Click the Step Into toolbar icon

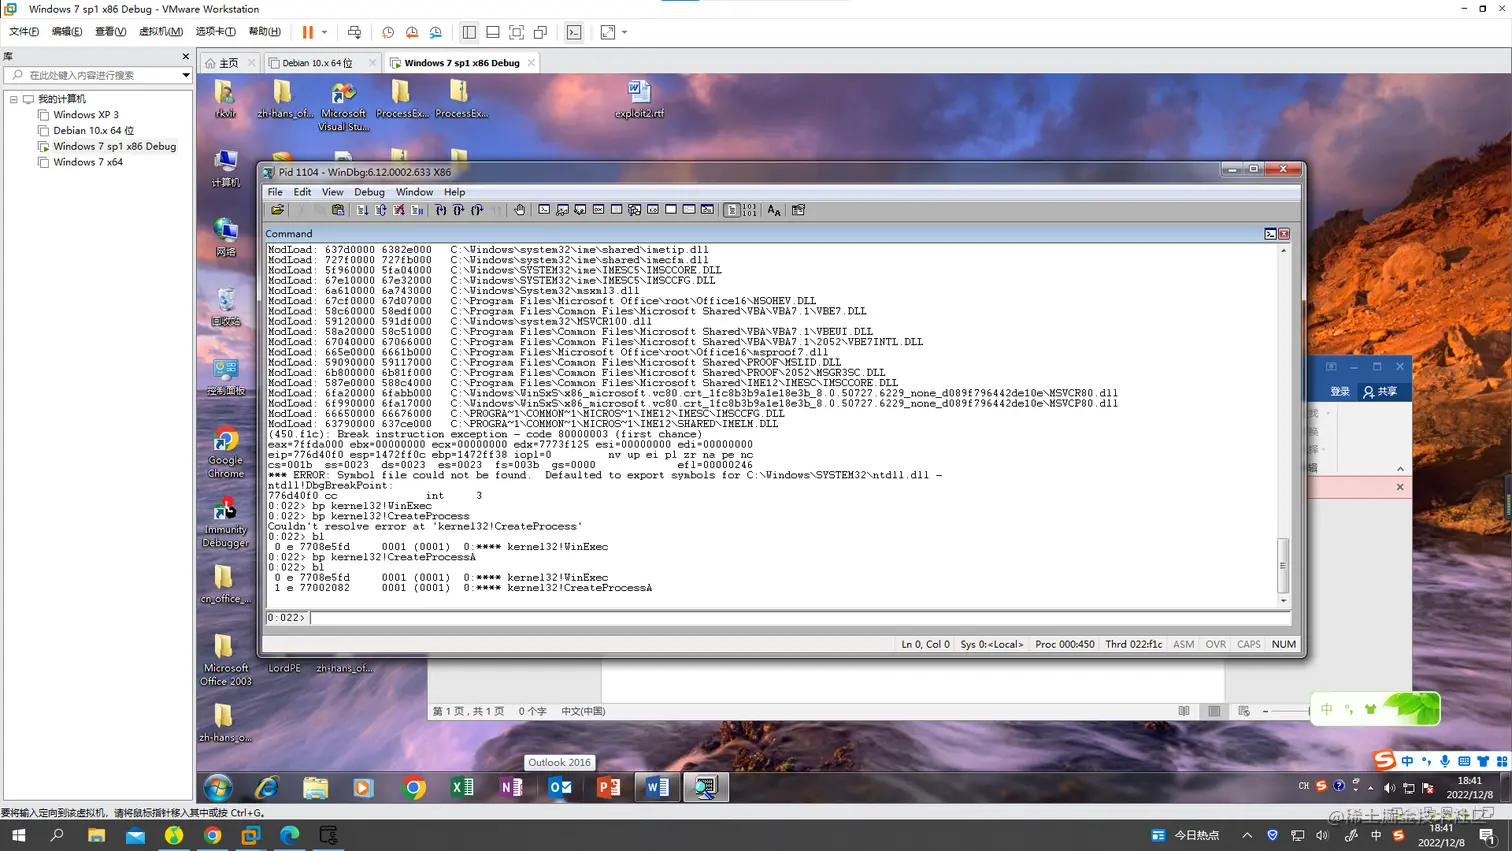click(x=440, y=210)
